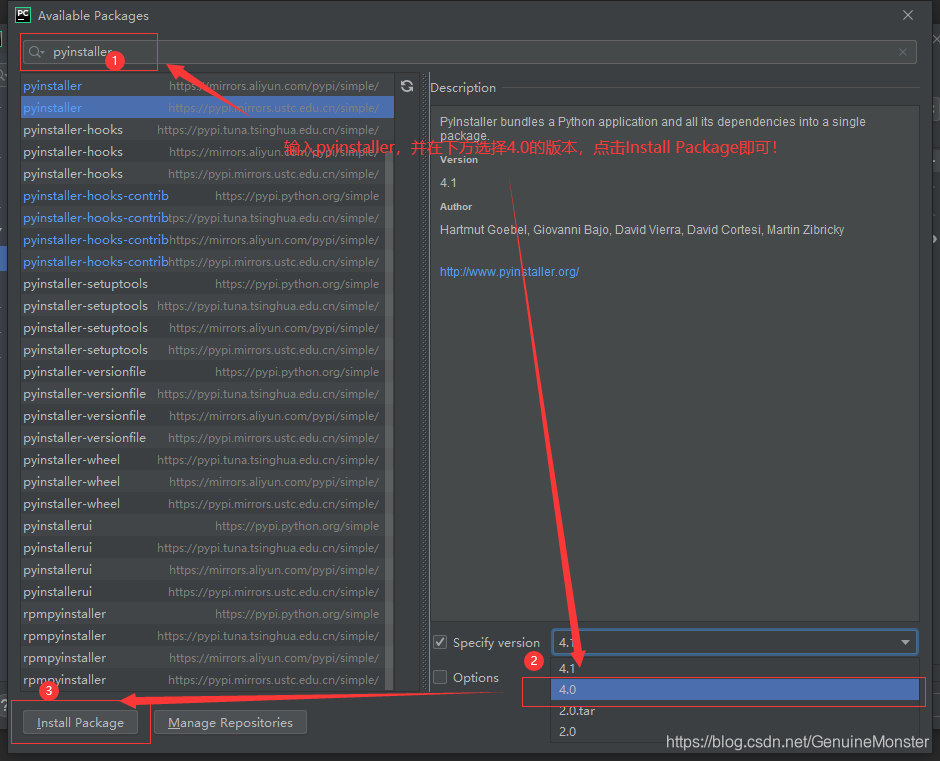The image size is (940, 761).
Task: Click the reload package list icon
Action: pyautogui.click(x=407, y=86)
